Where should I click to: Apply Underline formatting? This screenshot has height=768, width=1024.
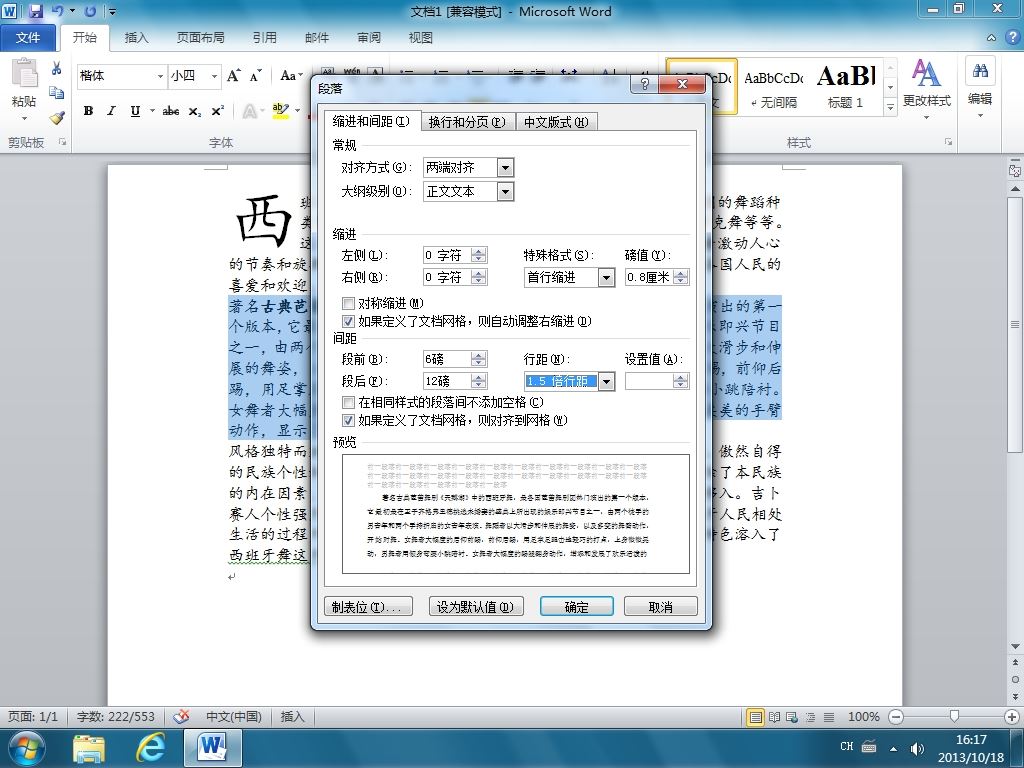(x=135, y=111)
